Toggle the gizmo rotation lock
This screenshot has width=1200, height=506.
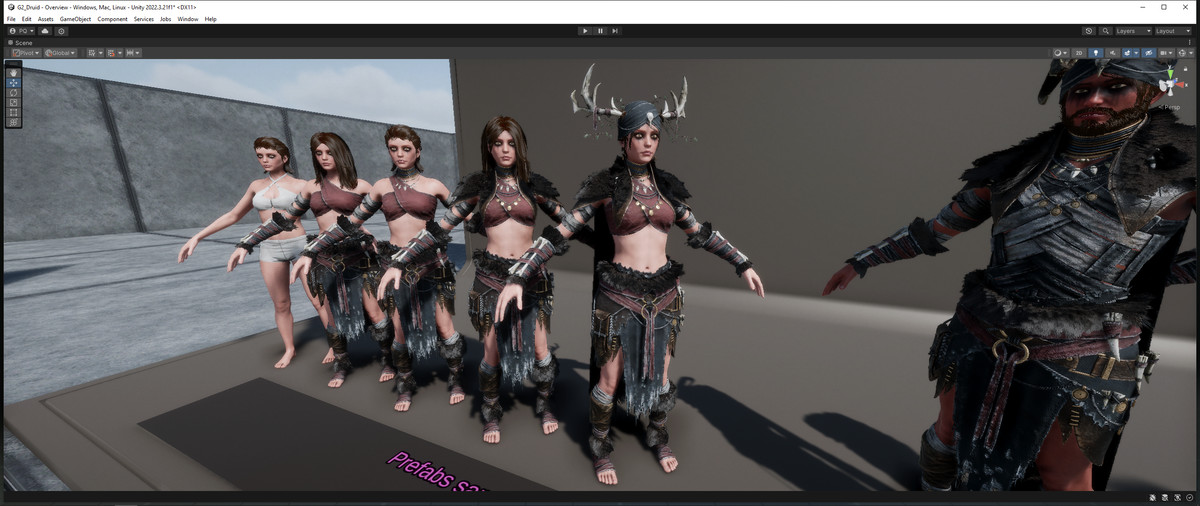1185,68
